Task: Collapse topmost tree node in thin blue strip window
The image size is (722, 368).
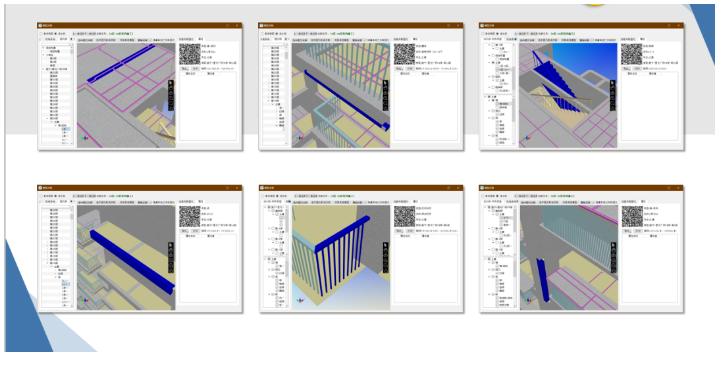Action: tap(44, 48)
